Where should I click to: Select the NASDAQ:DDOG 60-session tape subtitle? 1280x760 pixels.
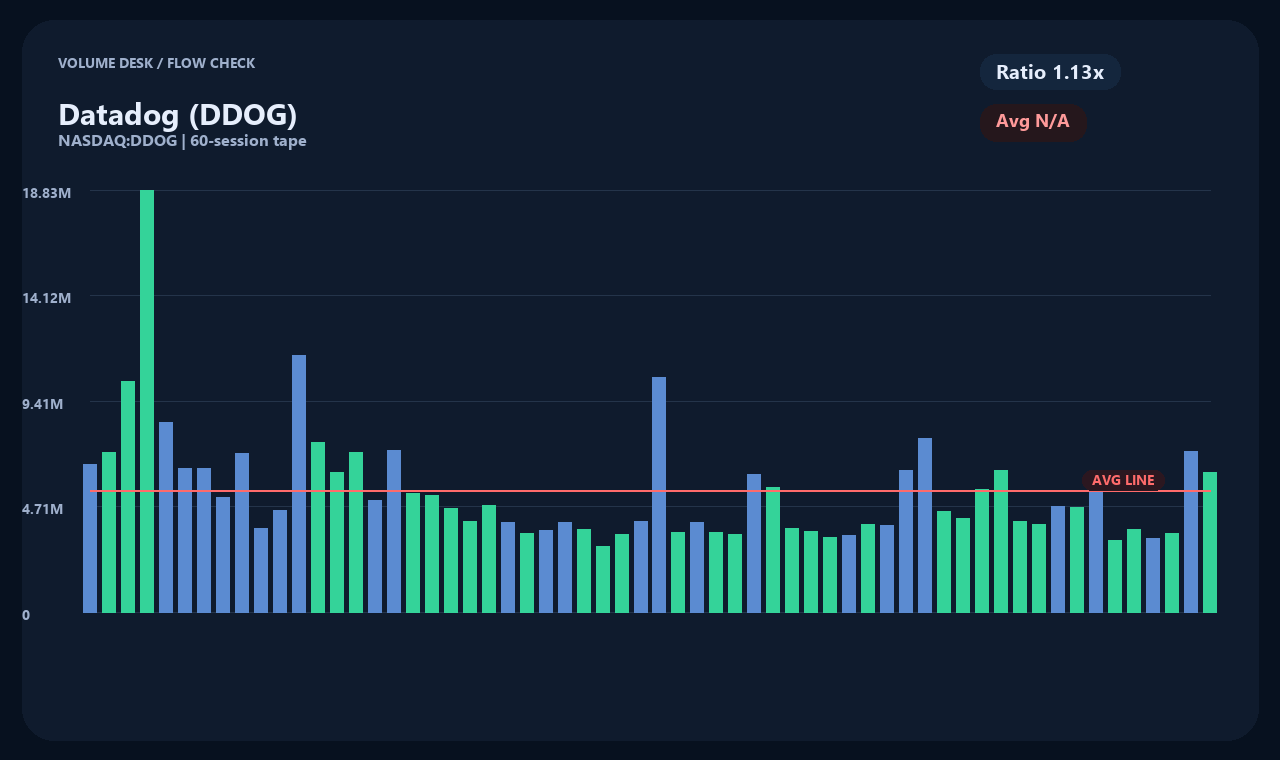182,141
